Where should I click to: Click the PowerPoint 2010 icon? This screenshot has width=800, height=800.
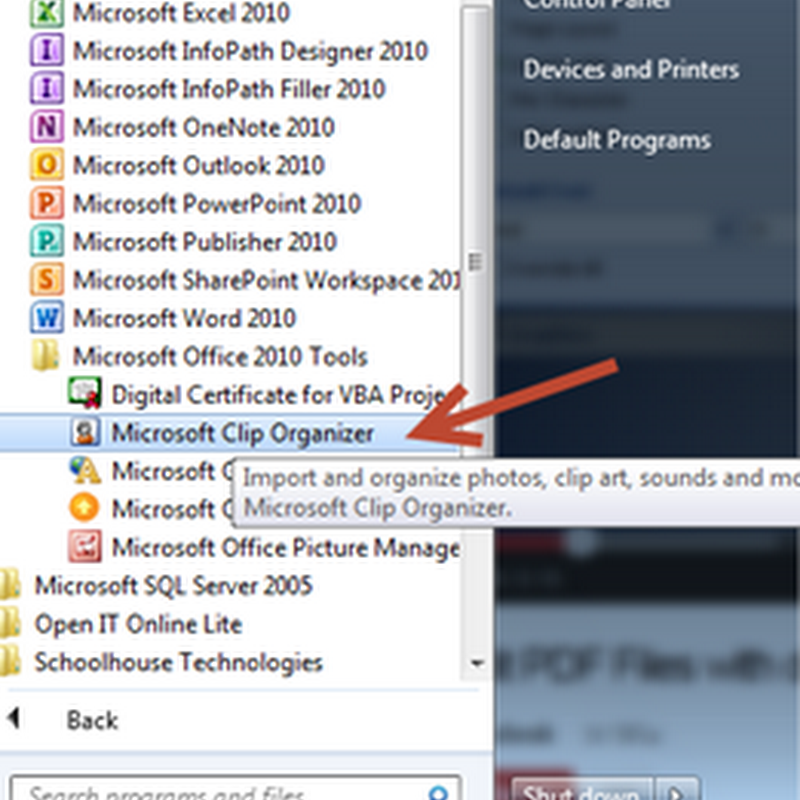(46, 203)
